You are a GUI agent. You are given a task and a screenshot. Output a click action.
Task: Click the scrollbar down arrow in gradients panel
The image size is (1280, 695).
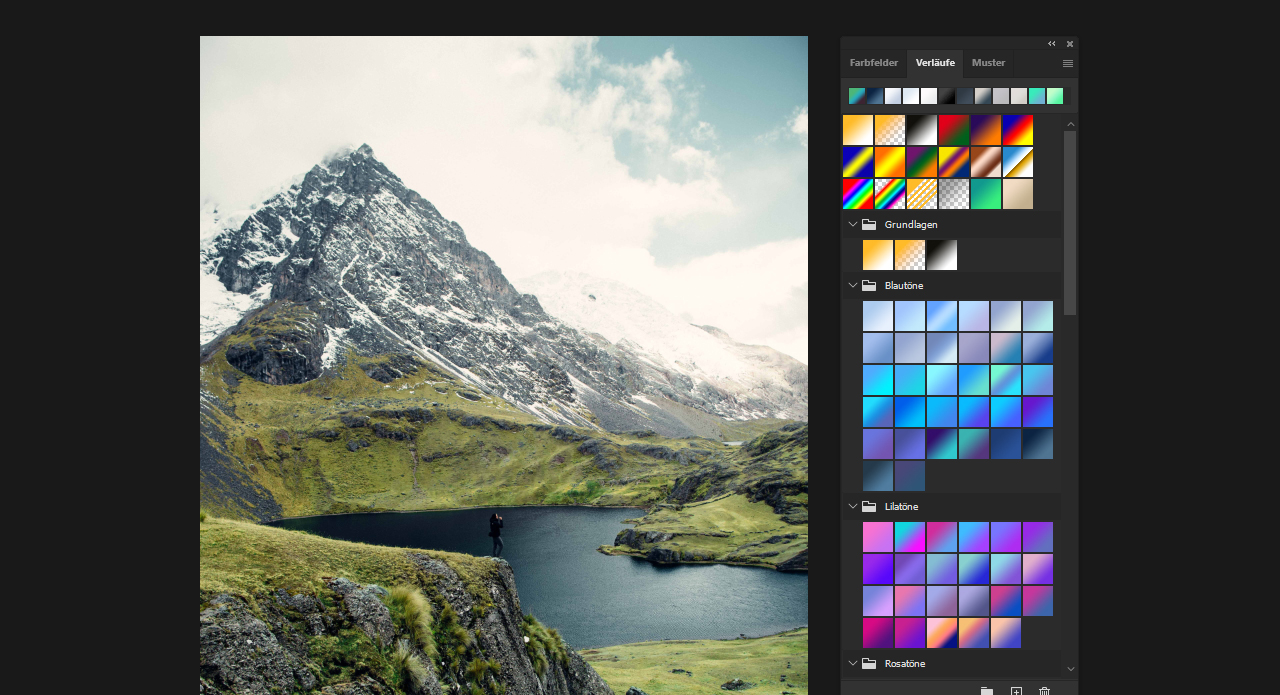[x=1071, y=668]
